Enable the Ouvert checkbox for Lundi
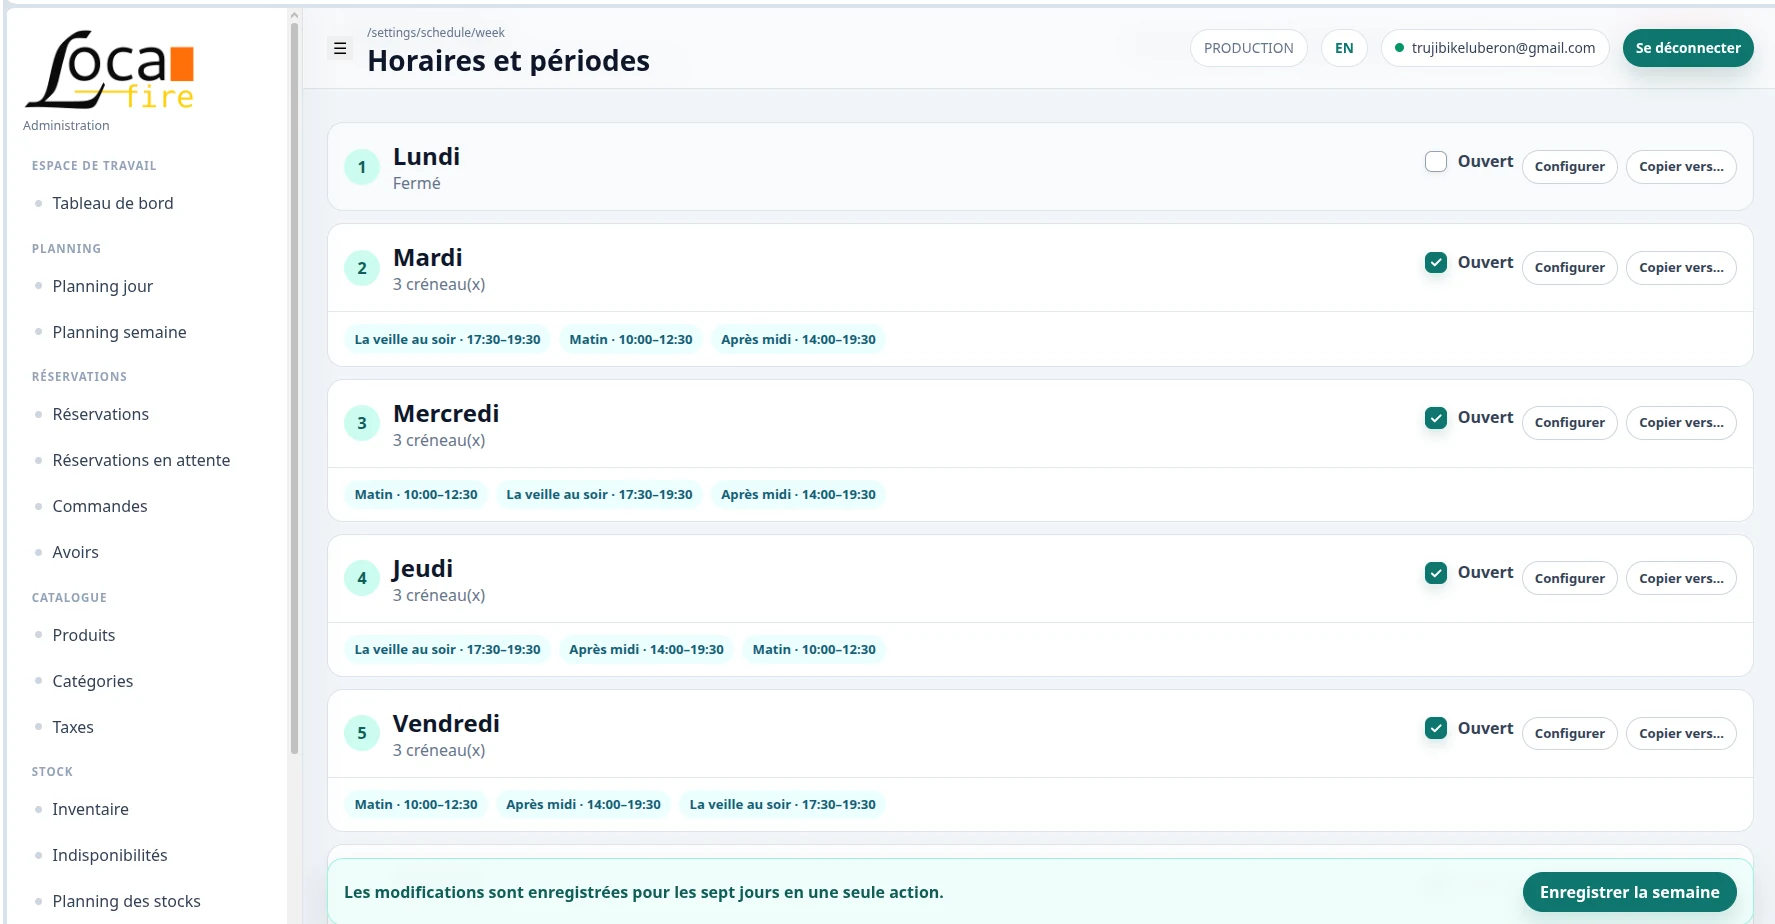 [x=1436, y=162]
